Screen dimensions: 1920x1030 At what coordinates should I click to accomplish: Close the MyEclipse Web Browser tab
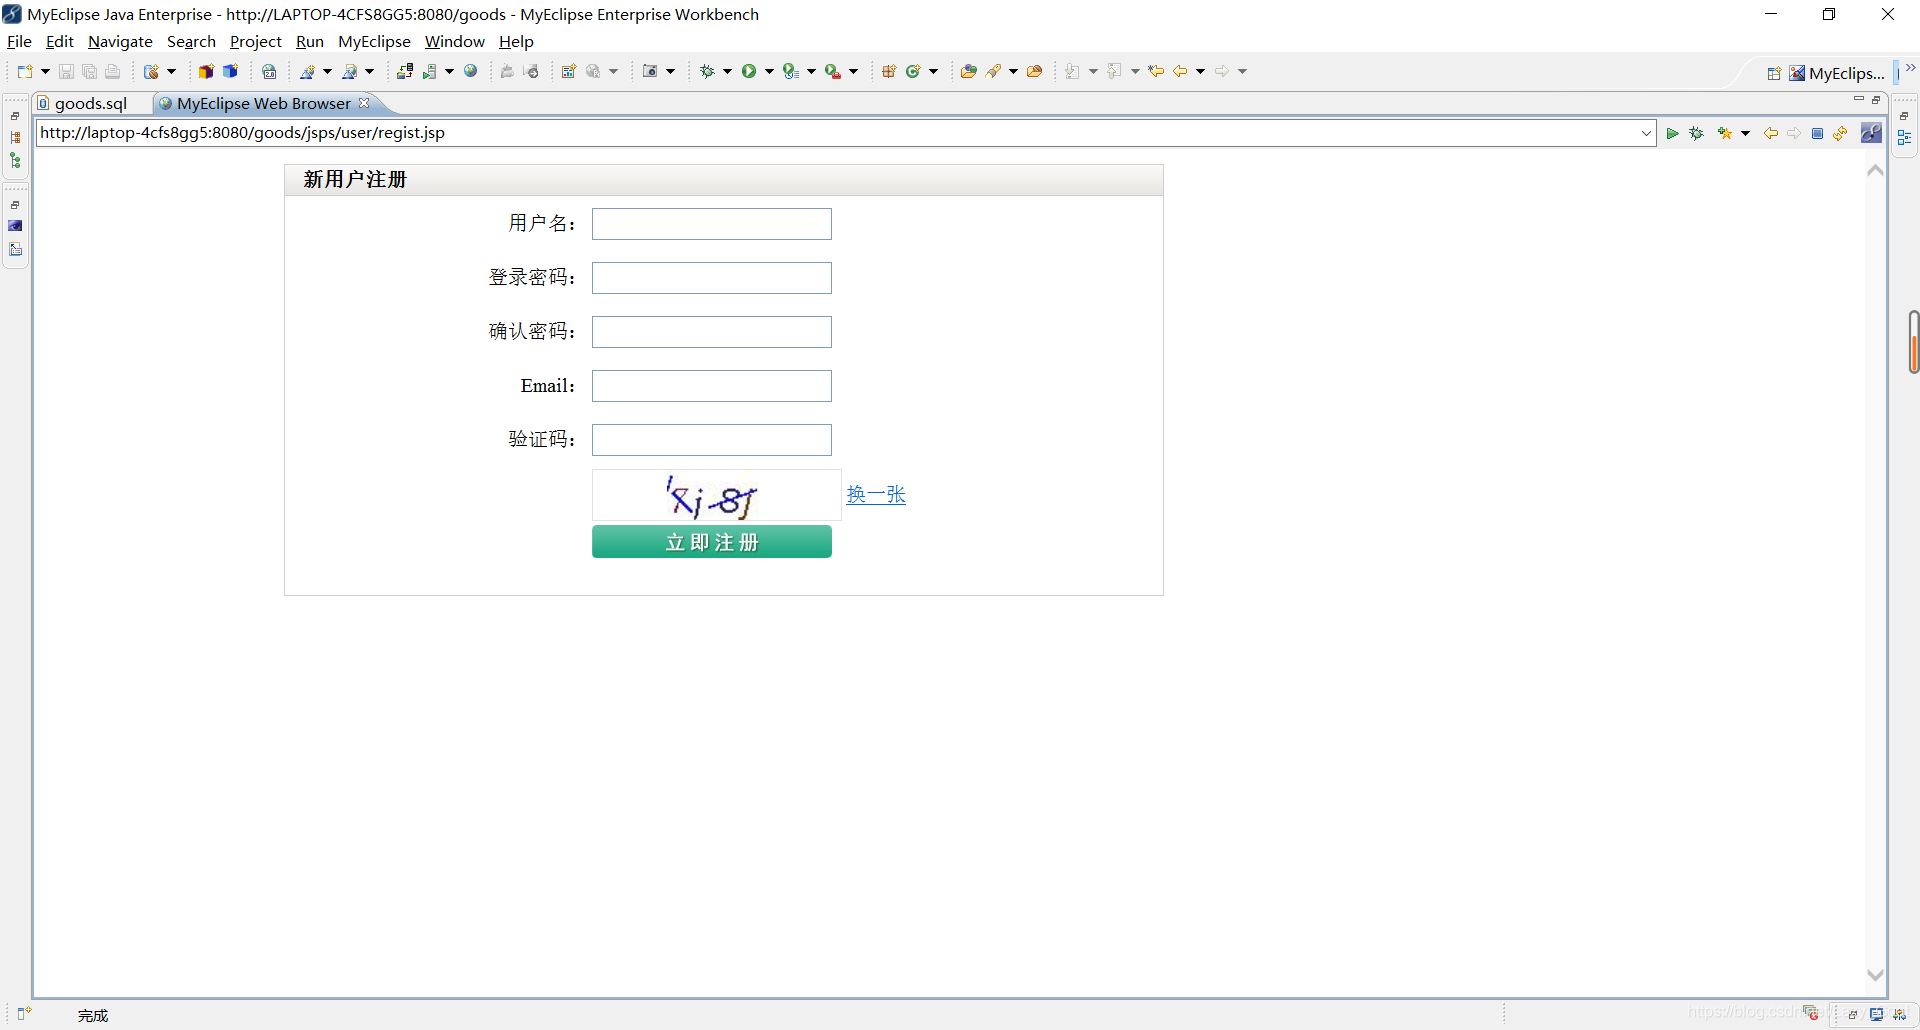pyautogui.click(x=364, y=103)
